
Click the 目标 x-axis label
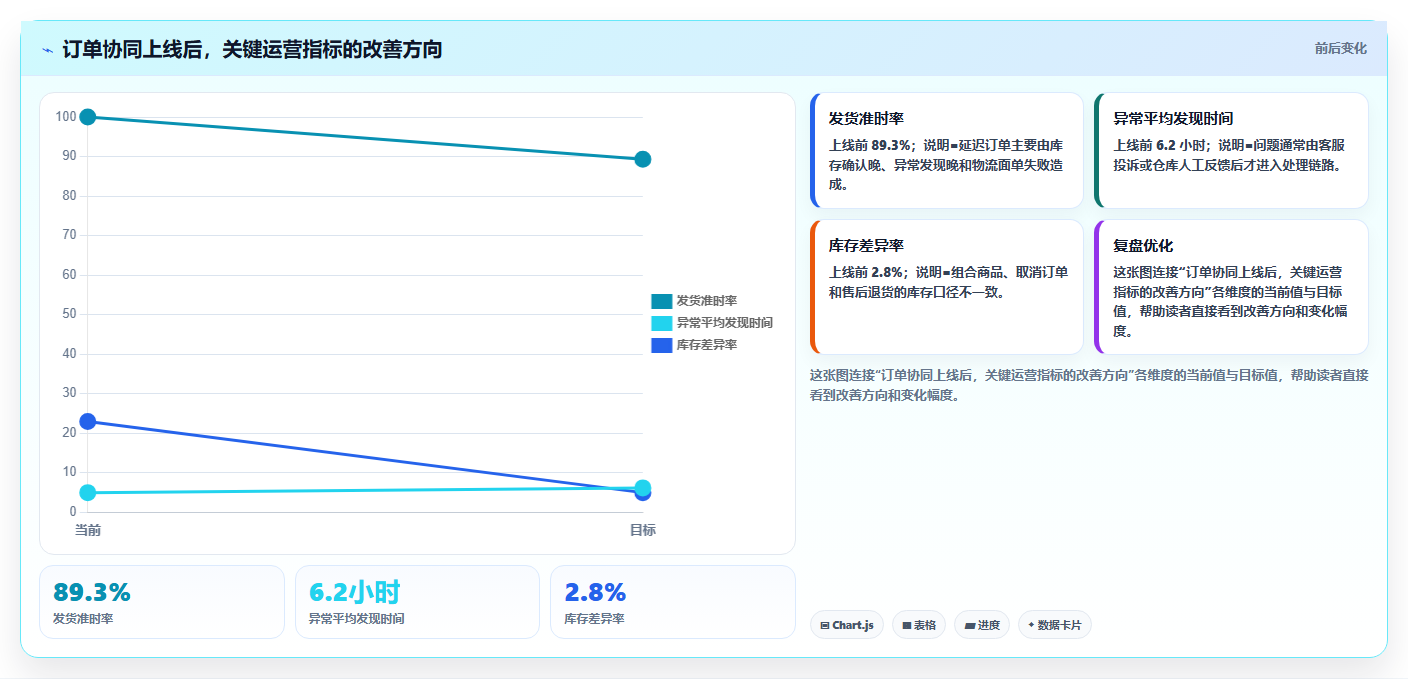(643, 530)
